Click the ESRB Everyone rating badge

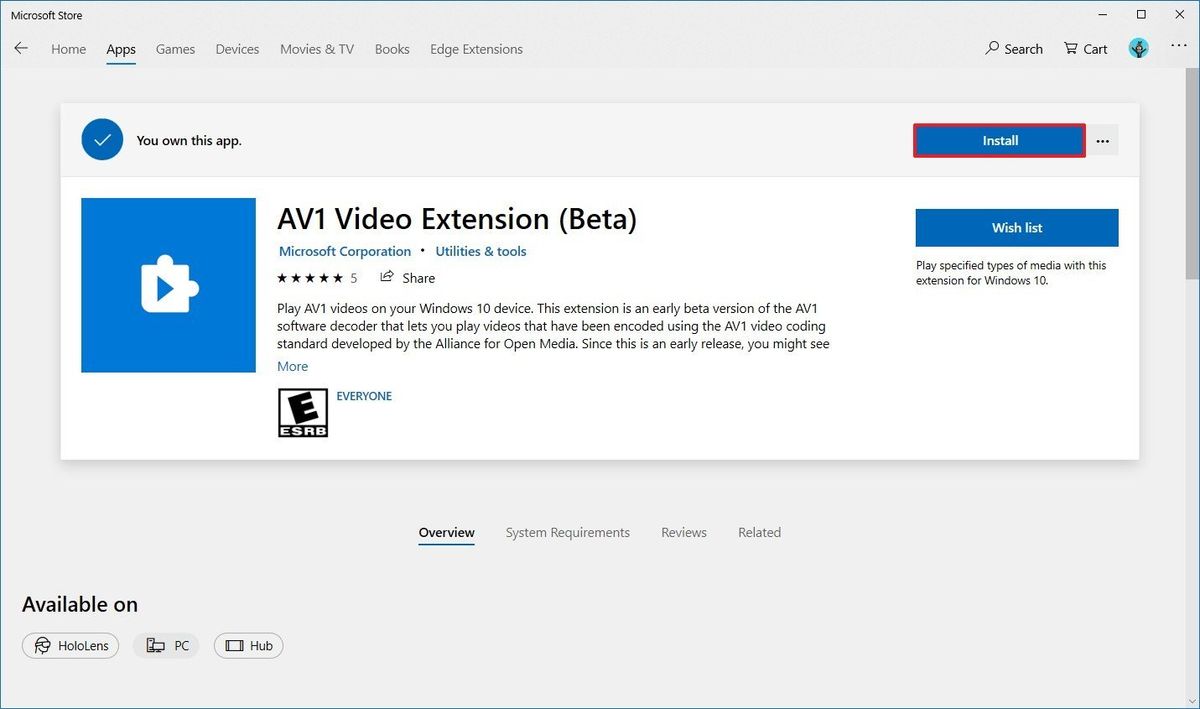(x=302, y=412)
